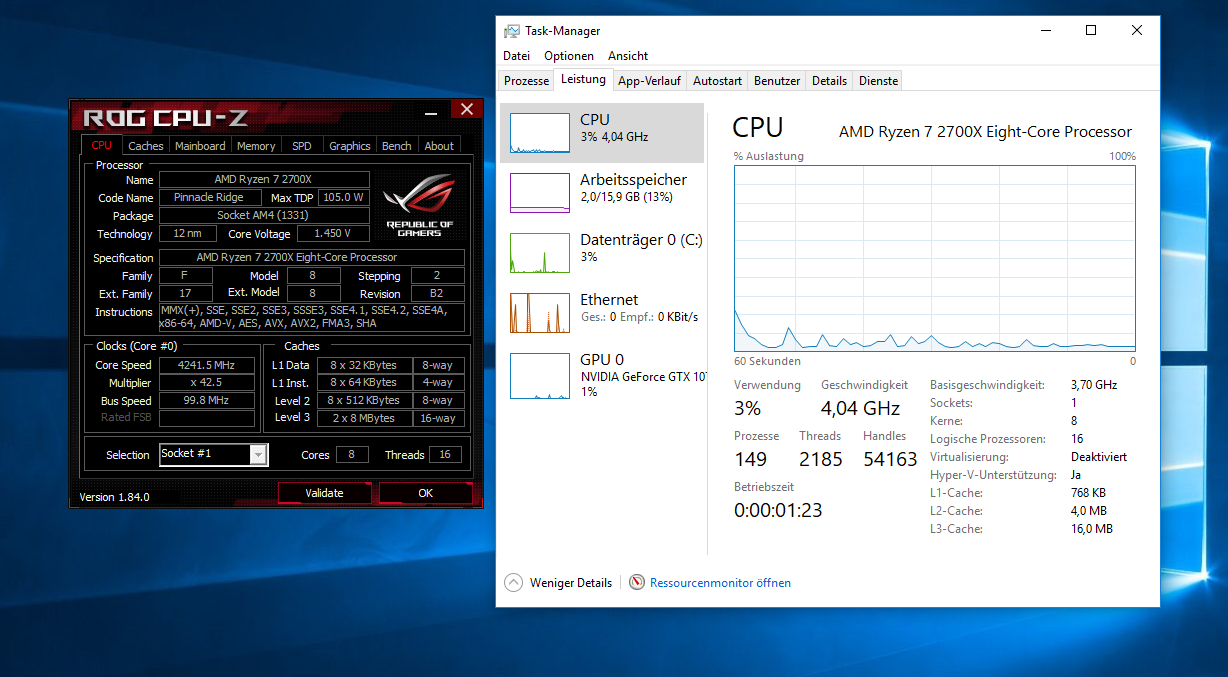
Task: Minimize the Task-Manager window
Action: tap(1045, 31)
